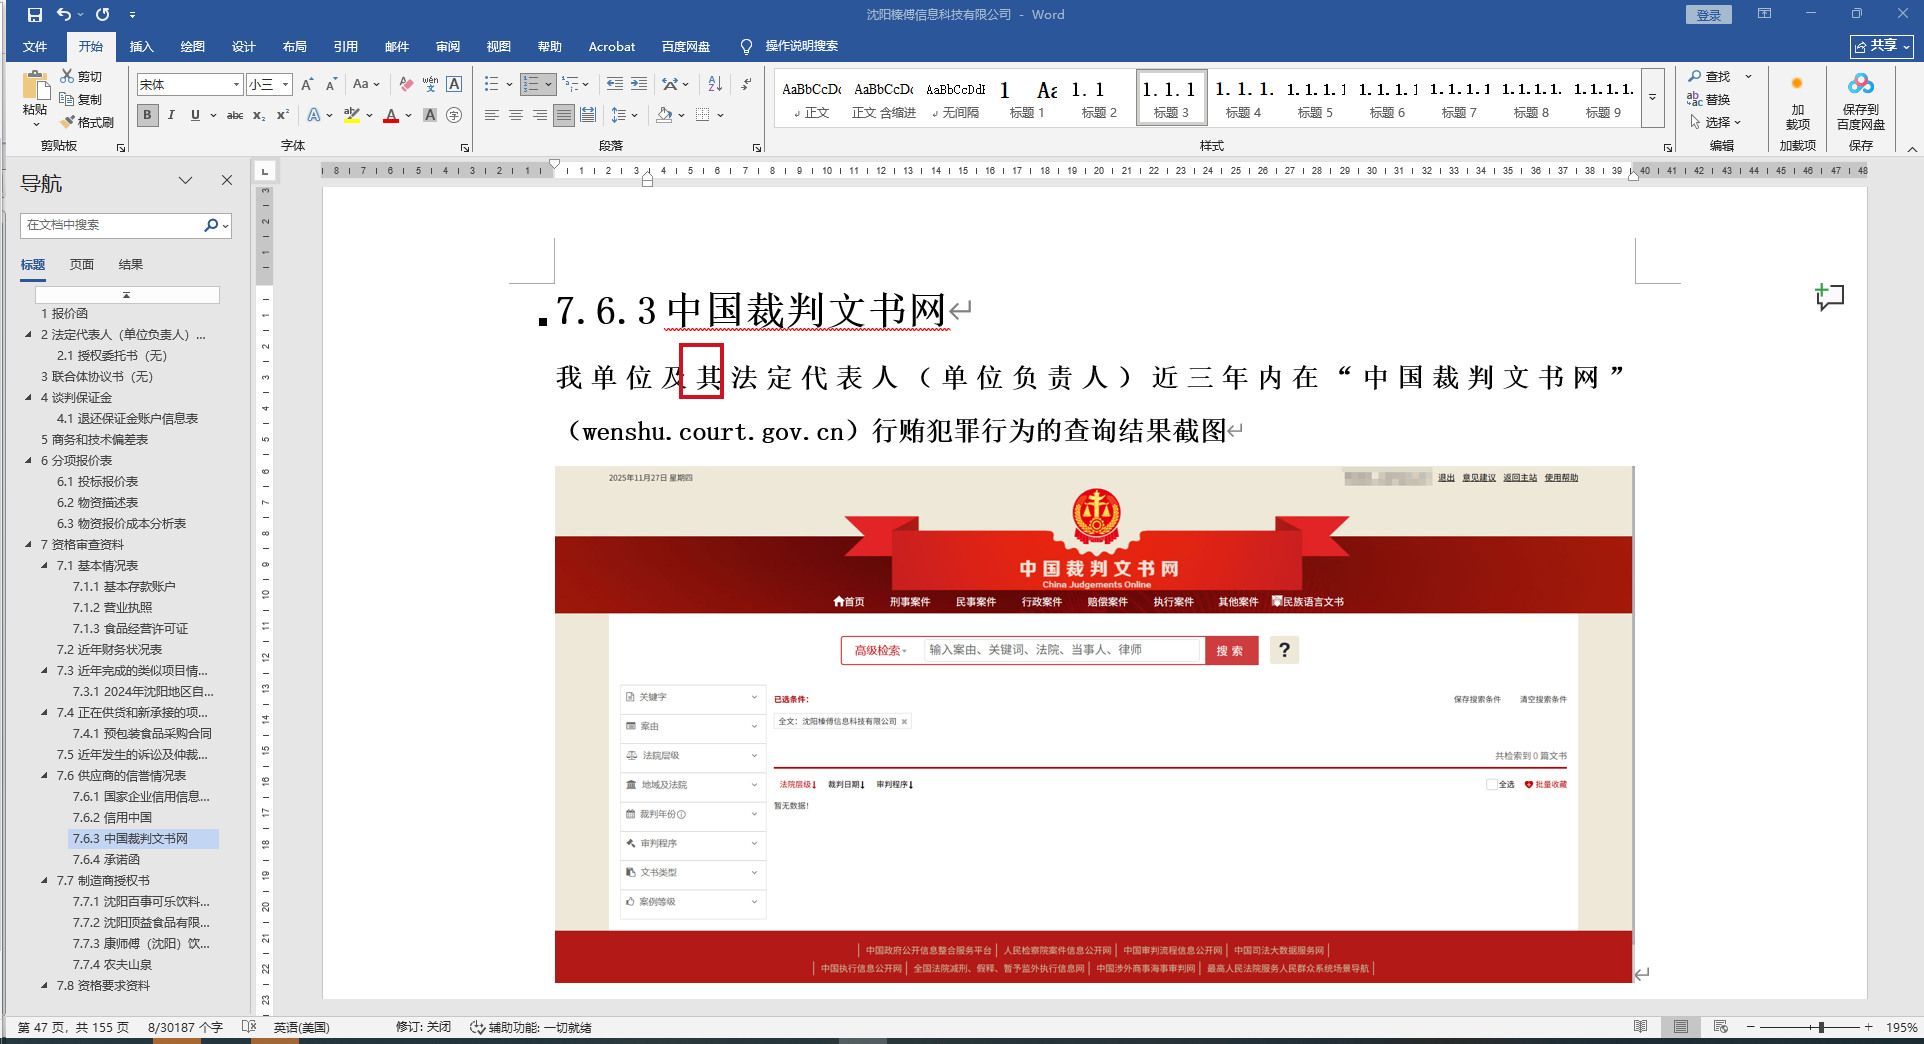This screenshot has width=1924, height=1044.
Task: Go to 7.6.4 承诺函 heading in navigation
Action: pyautogui.click(x=106, y=860)
